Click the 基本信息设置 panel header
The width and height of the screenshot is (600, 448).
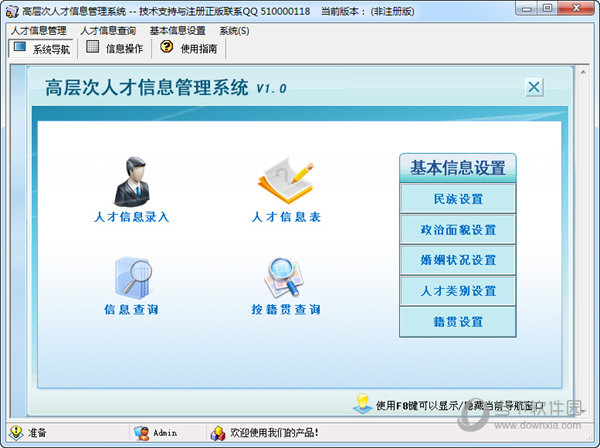click(458, 168)
